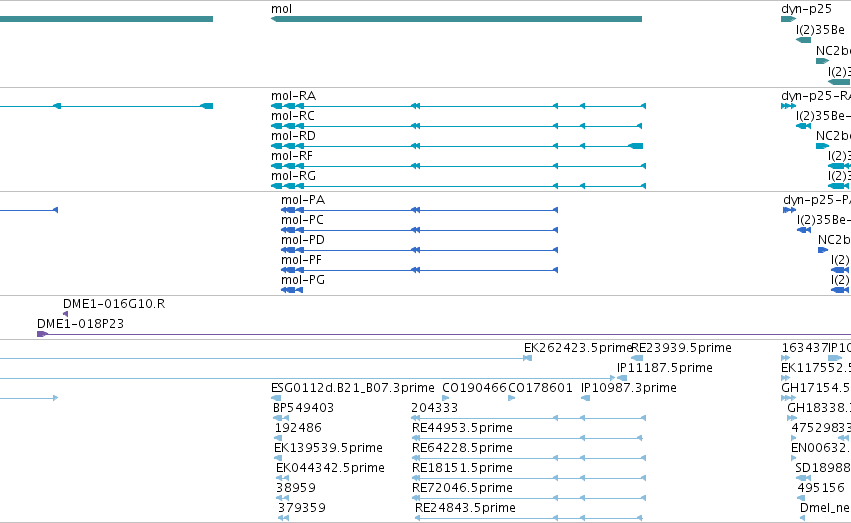Select the EK262423.5prime EST label

pyautogui.click(x=579, y=348)
